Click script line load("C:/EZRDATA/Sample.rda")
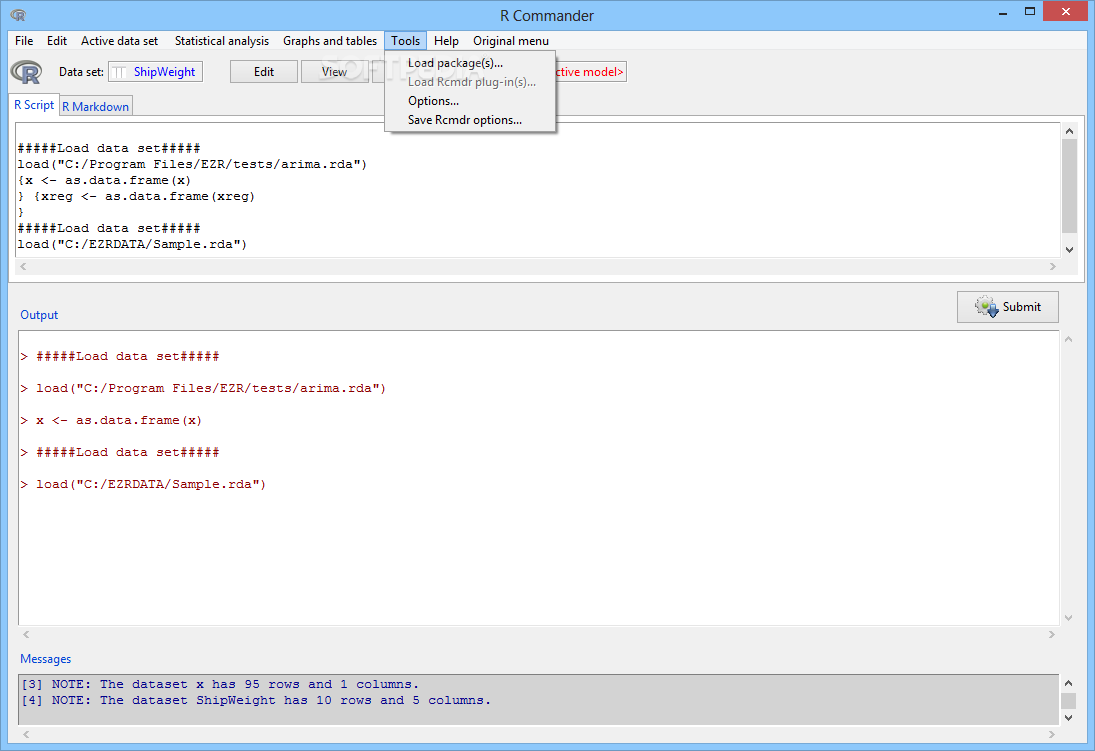1095x751 pixels. tap(132, 245)
